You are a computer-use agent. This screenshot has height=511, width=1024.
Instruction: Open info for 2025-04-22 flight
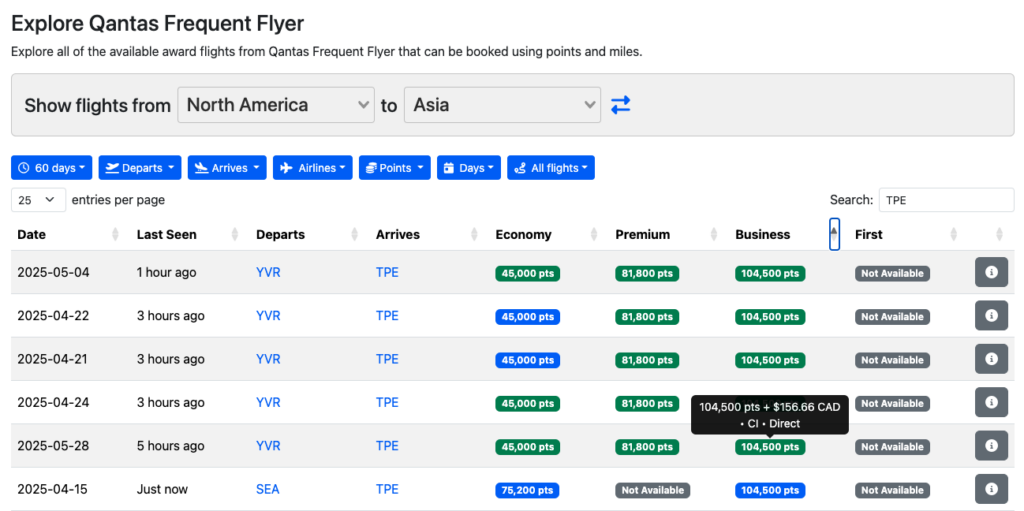point(991,316)
